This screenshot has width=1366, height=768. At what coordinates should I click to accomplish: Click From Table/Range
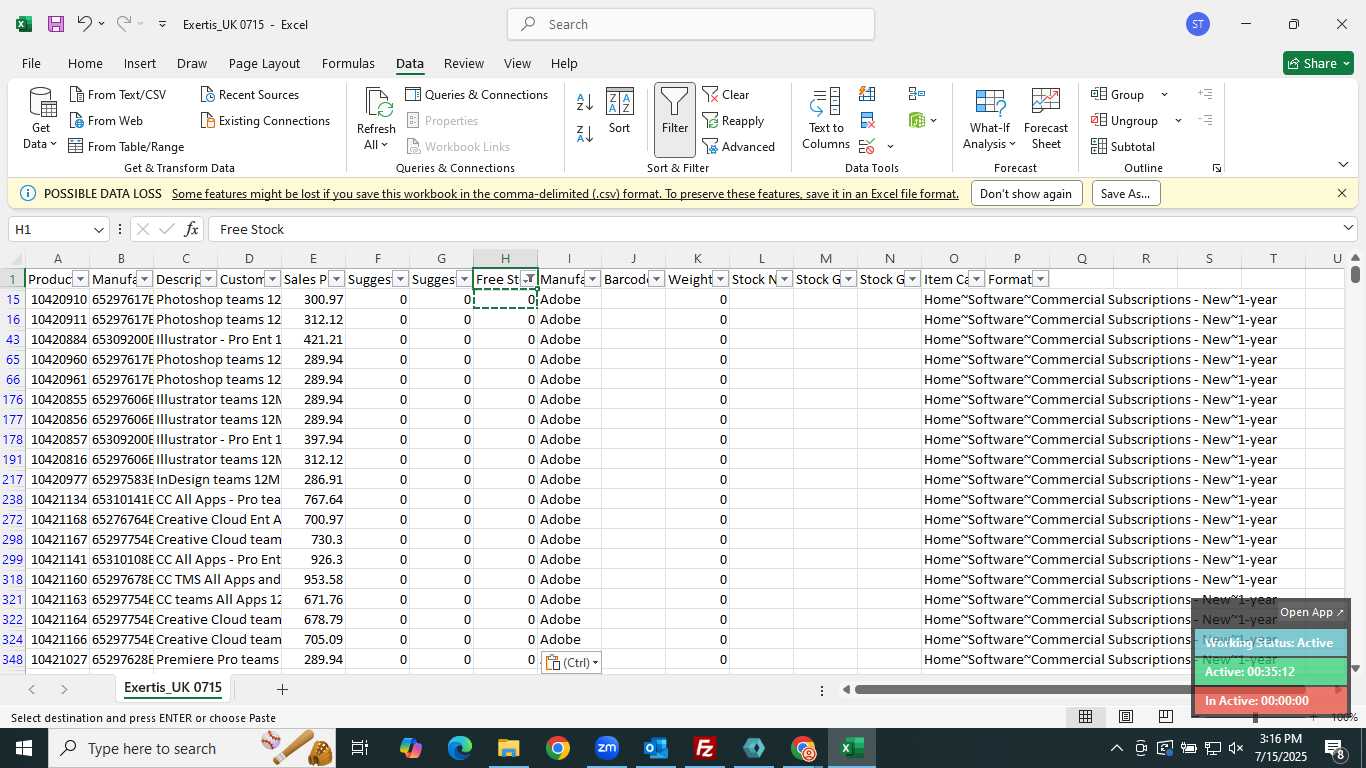pos(126,146)
